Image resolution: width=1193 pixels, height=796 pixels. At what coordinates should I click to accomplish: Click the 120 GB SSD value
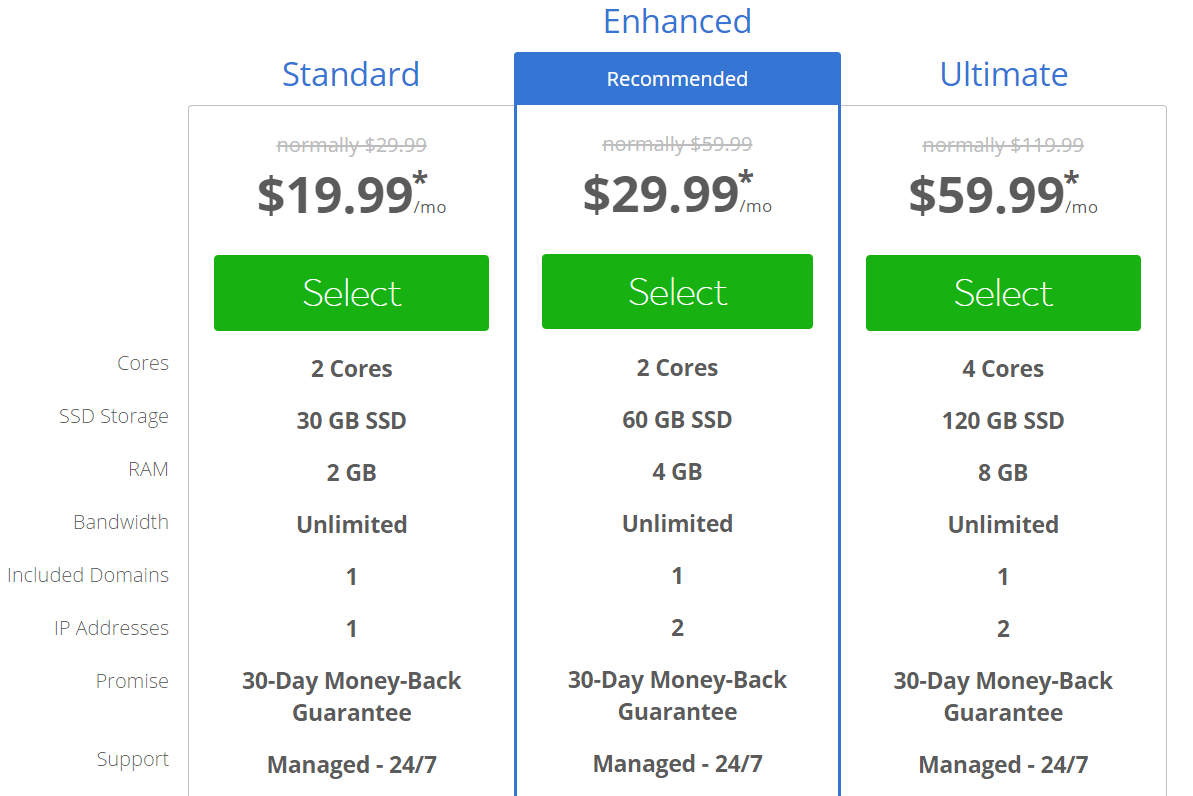1003,421
